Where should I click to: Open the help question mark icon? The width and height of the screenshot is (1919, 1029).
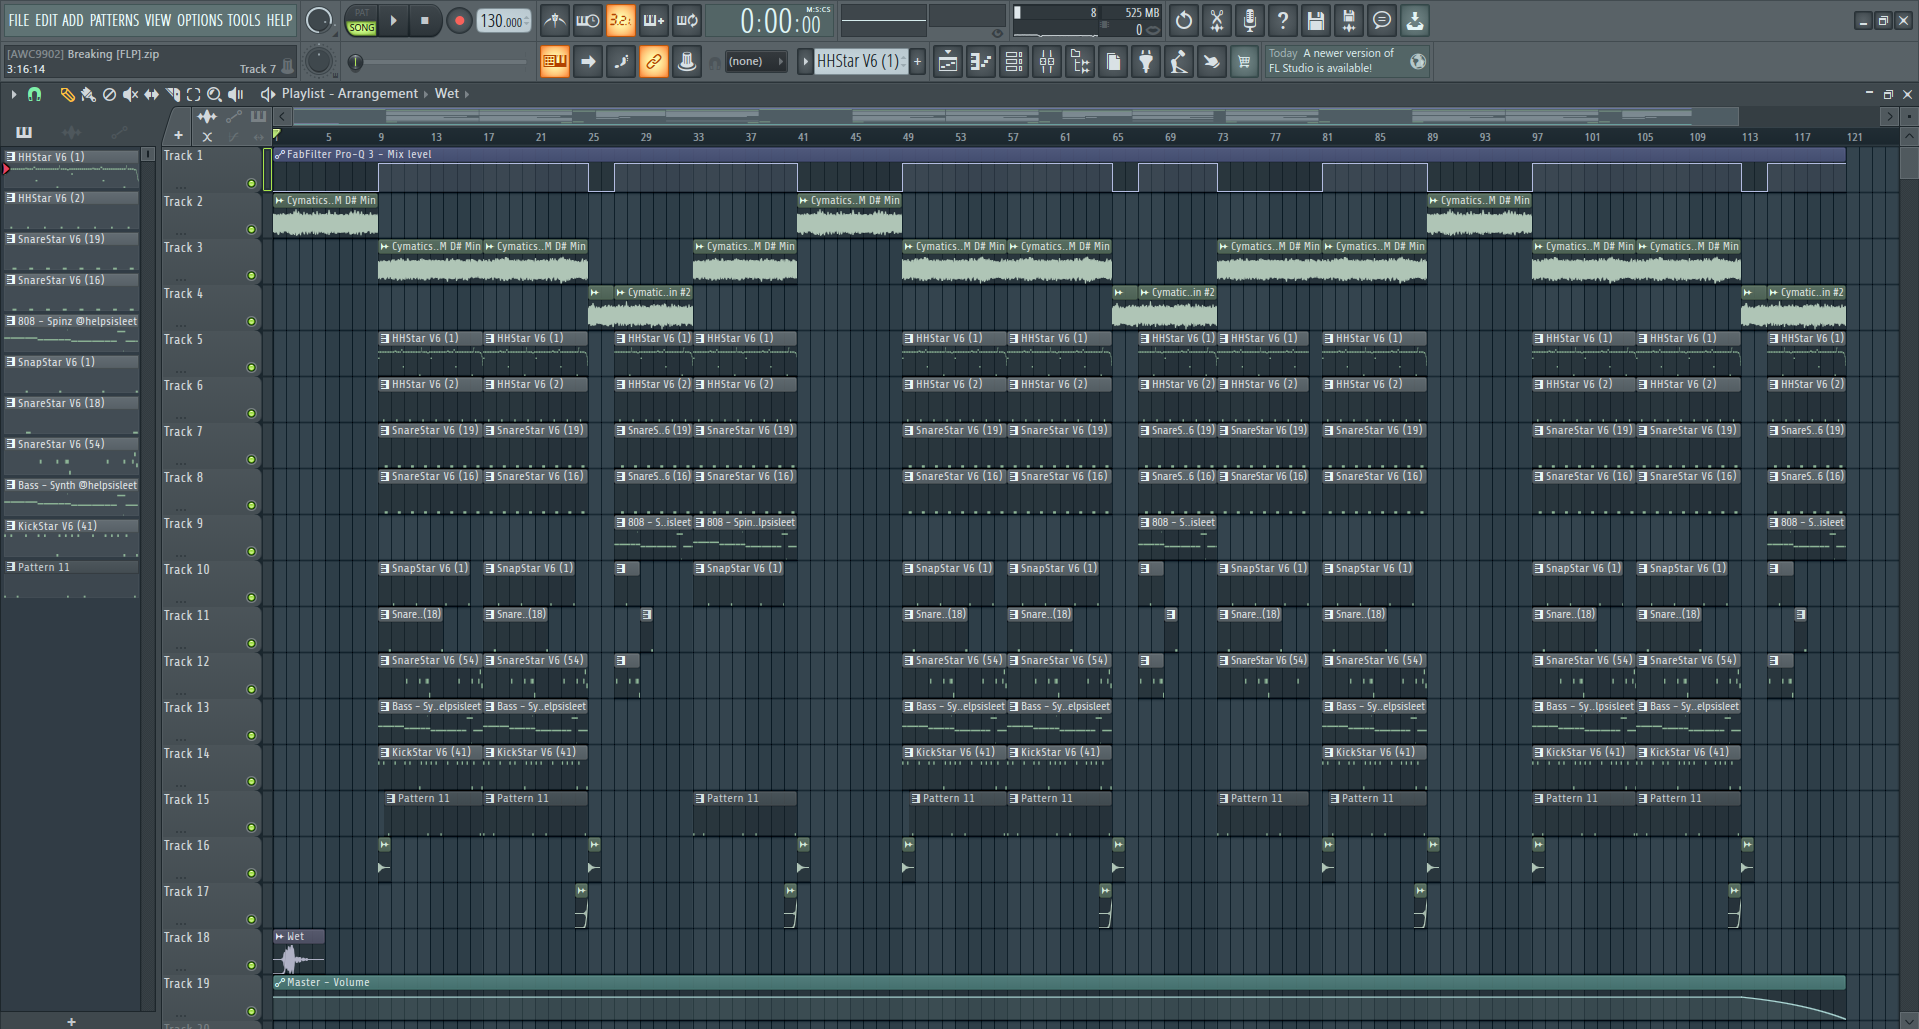coord(1283,20)
